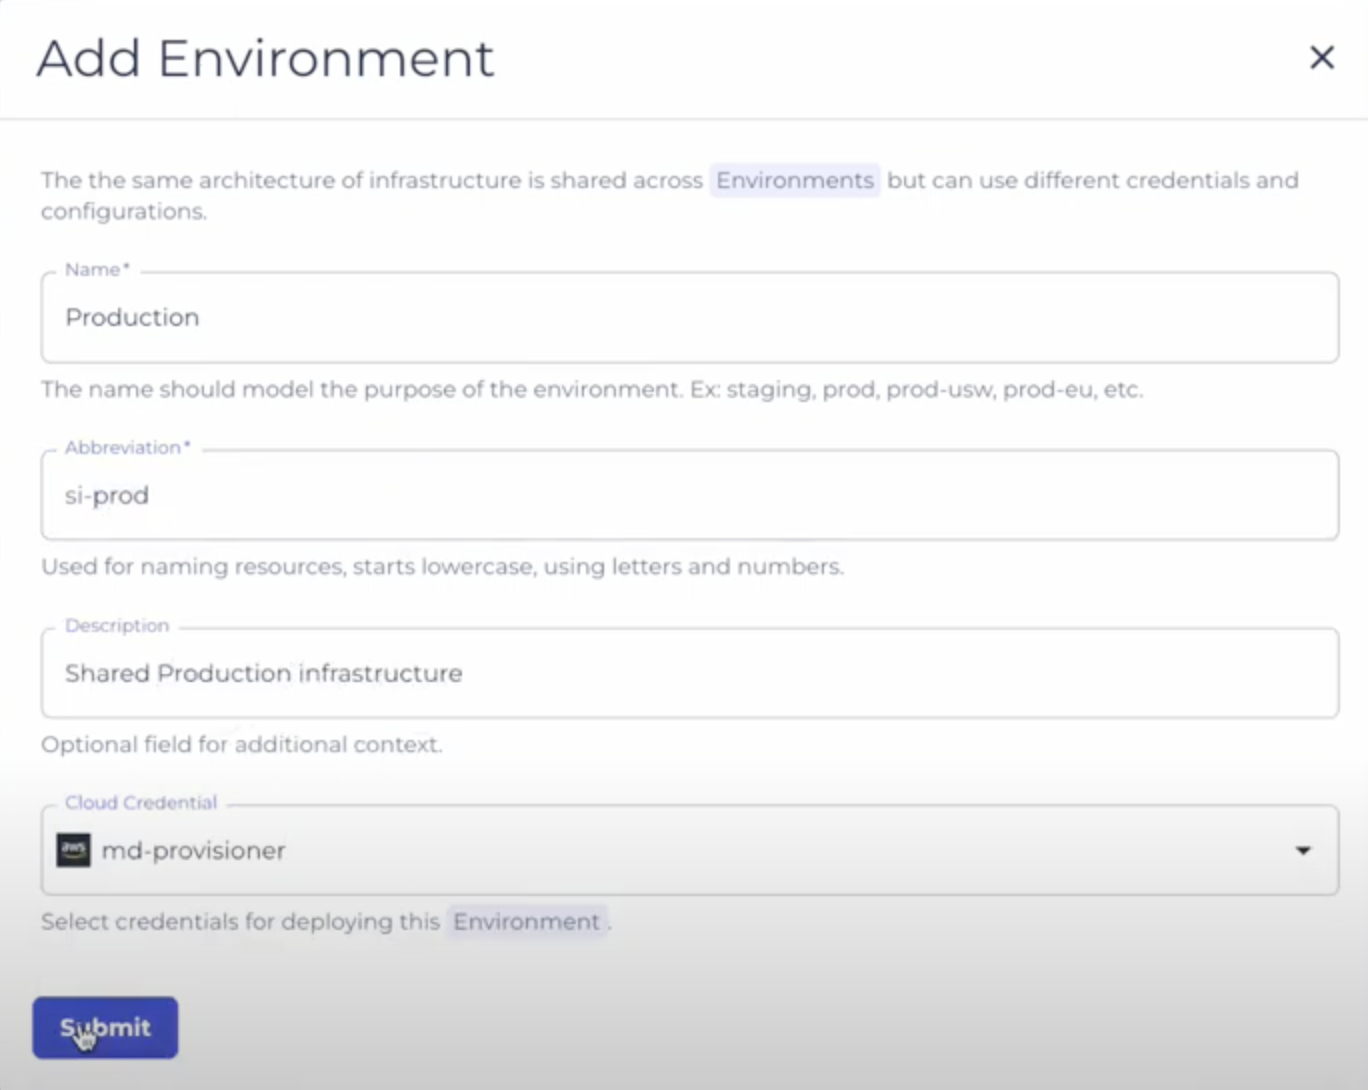Select the Production text in the Name field
Viewport: 1368px width, 1090px height.
(x=132, y=317)
